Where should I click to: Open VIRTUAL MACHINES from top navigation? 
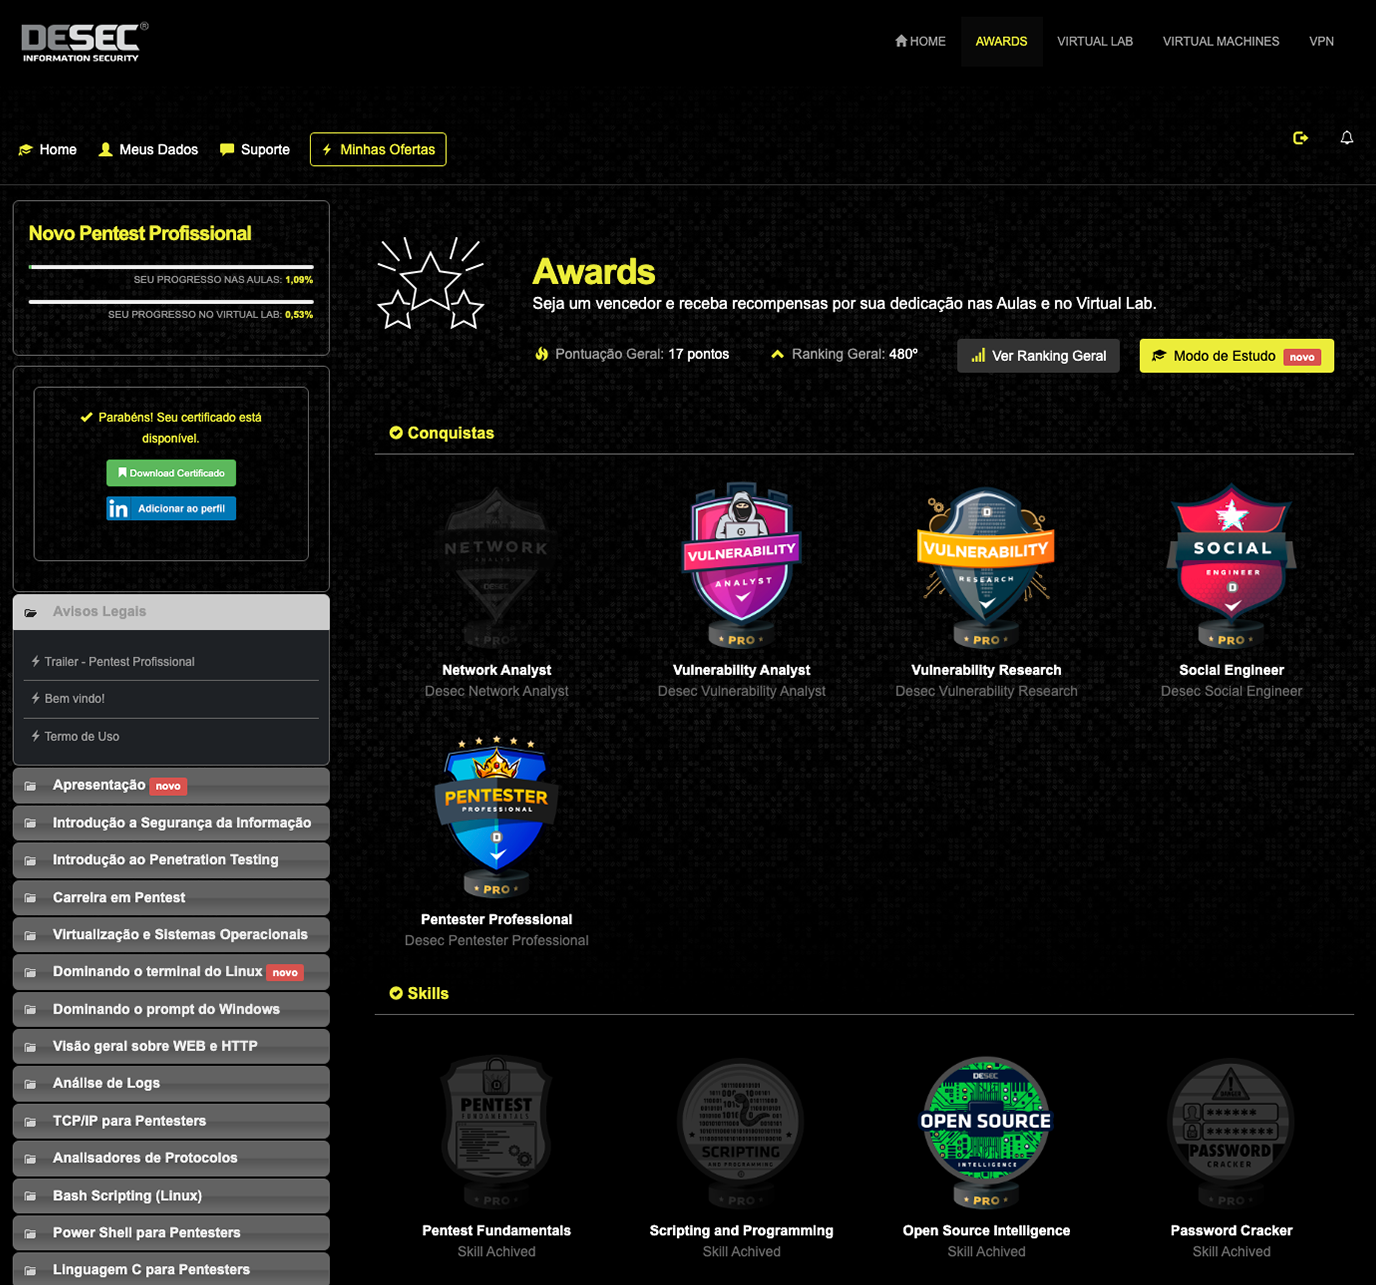(x=1221, y=41)
